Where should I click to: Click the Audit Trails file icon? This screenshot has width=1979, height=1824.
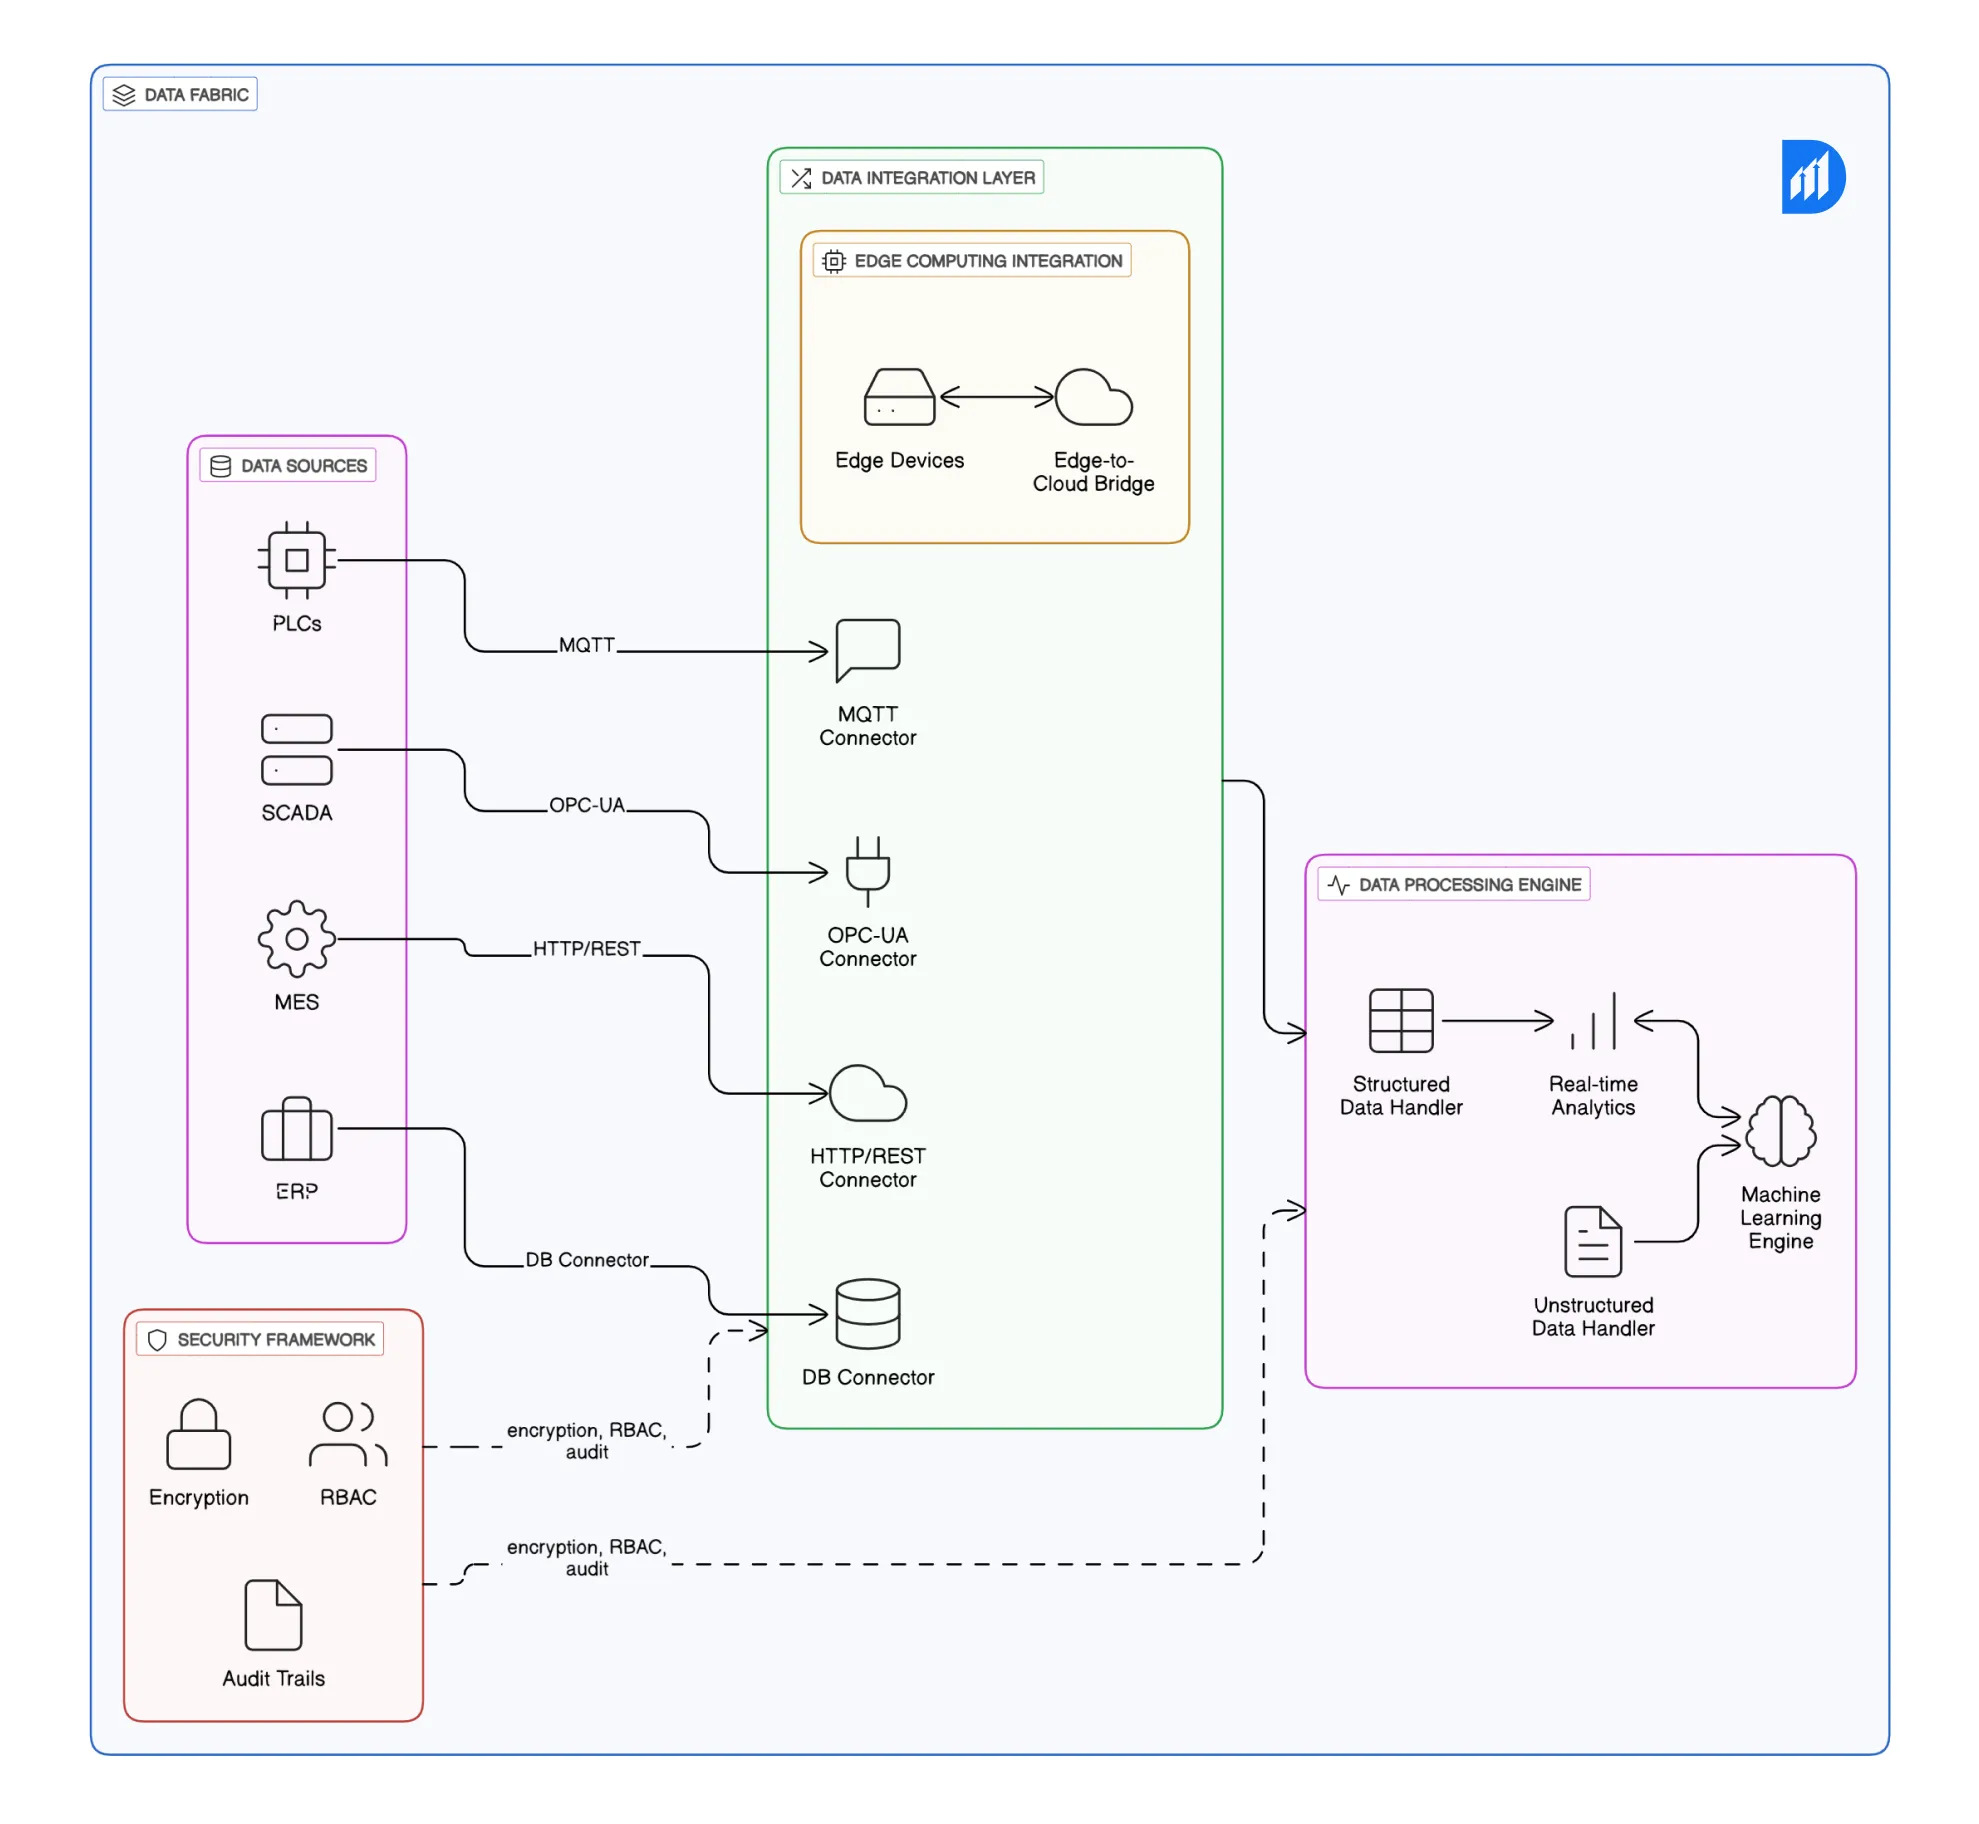[x=273, y=1614]
